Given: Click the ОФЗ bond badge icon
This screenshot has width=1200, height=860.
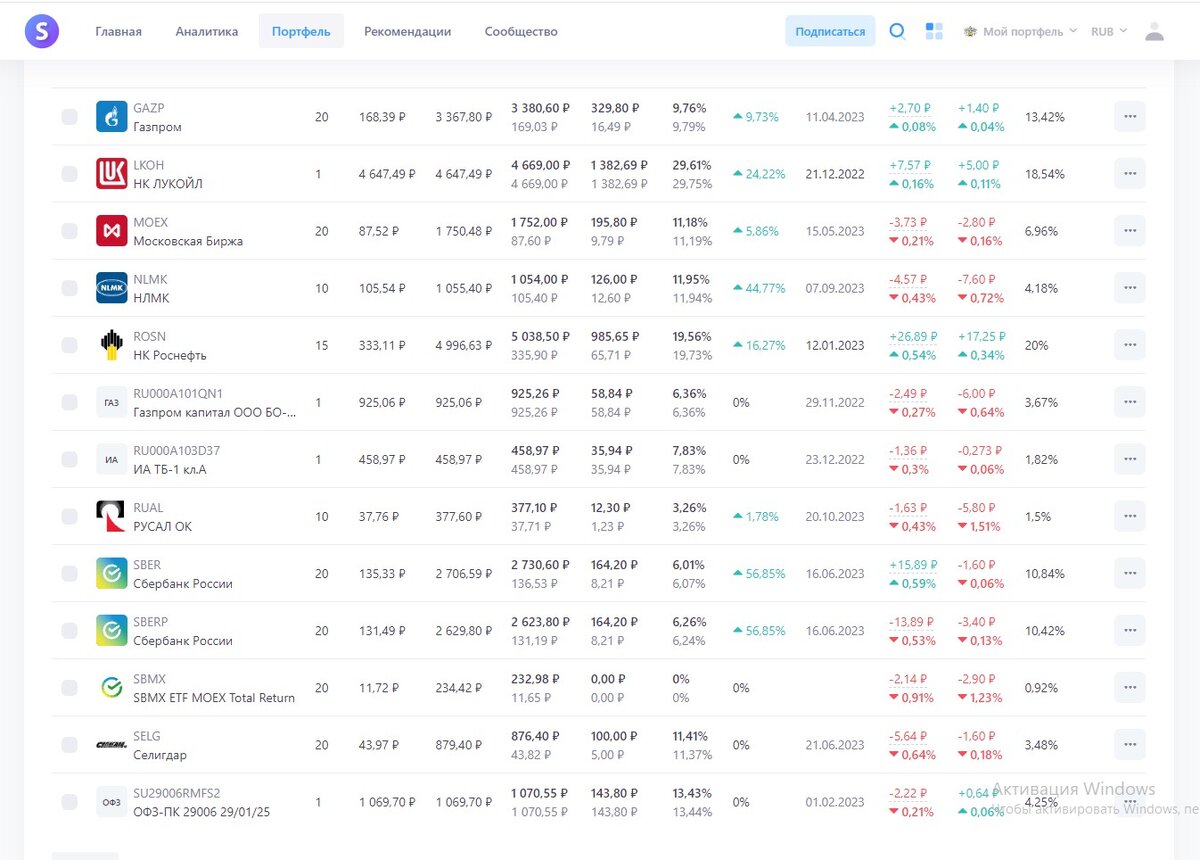Looking at the screenshot, I should (x=111, y=801).
